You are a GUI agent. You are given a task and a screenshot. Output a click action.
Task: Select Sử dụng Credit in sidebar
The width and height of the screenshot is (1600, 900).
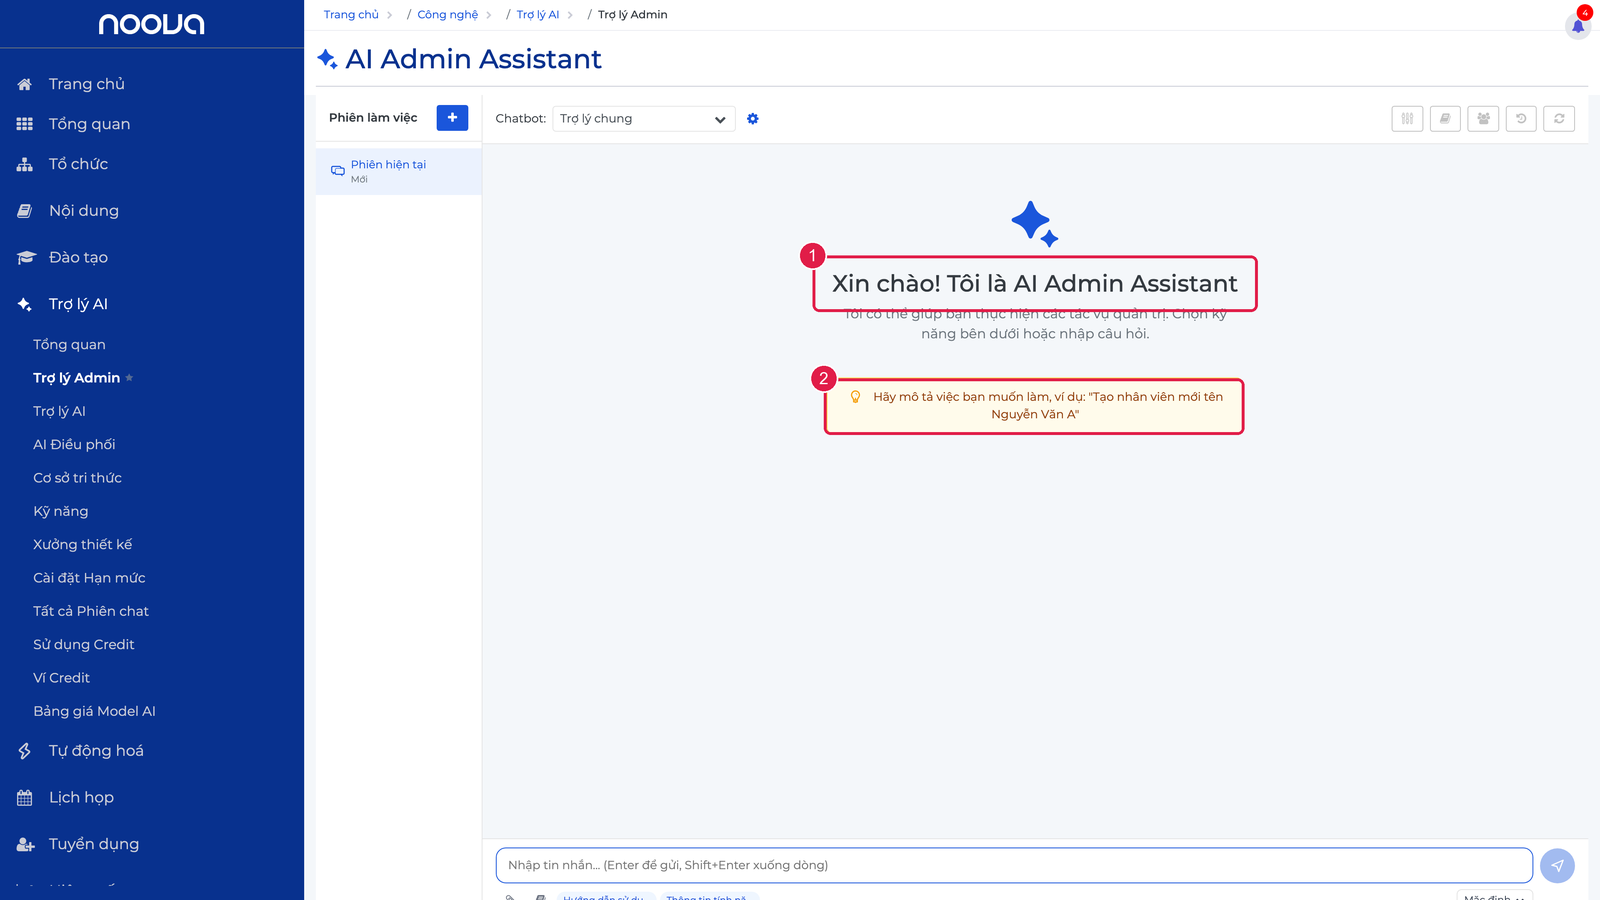pos(84,645)
